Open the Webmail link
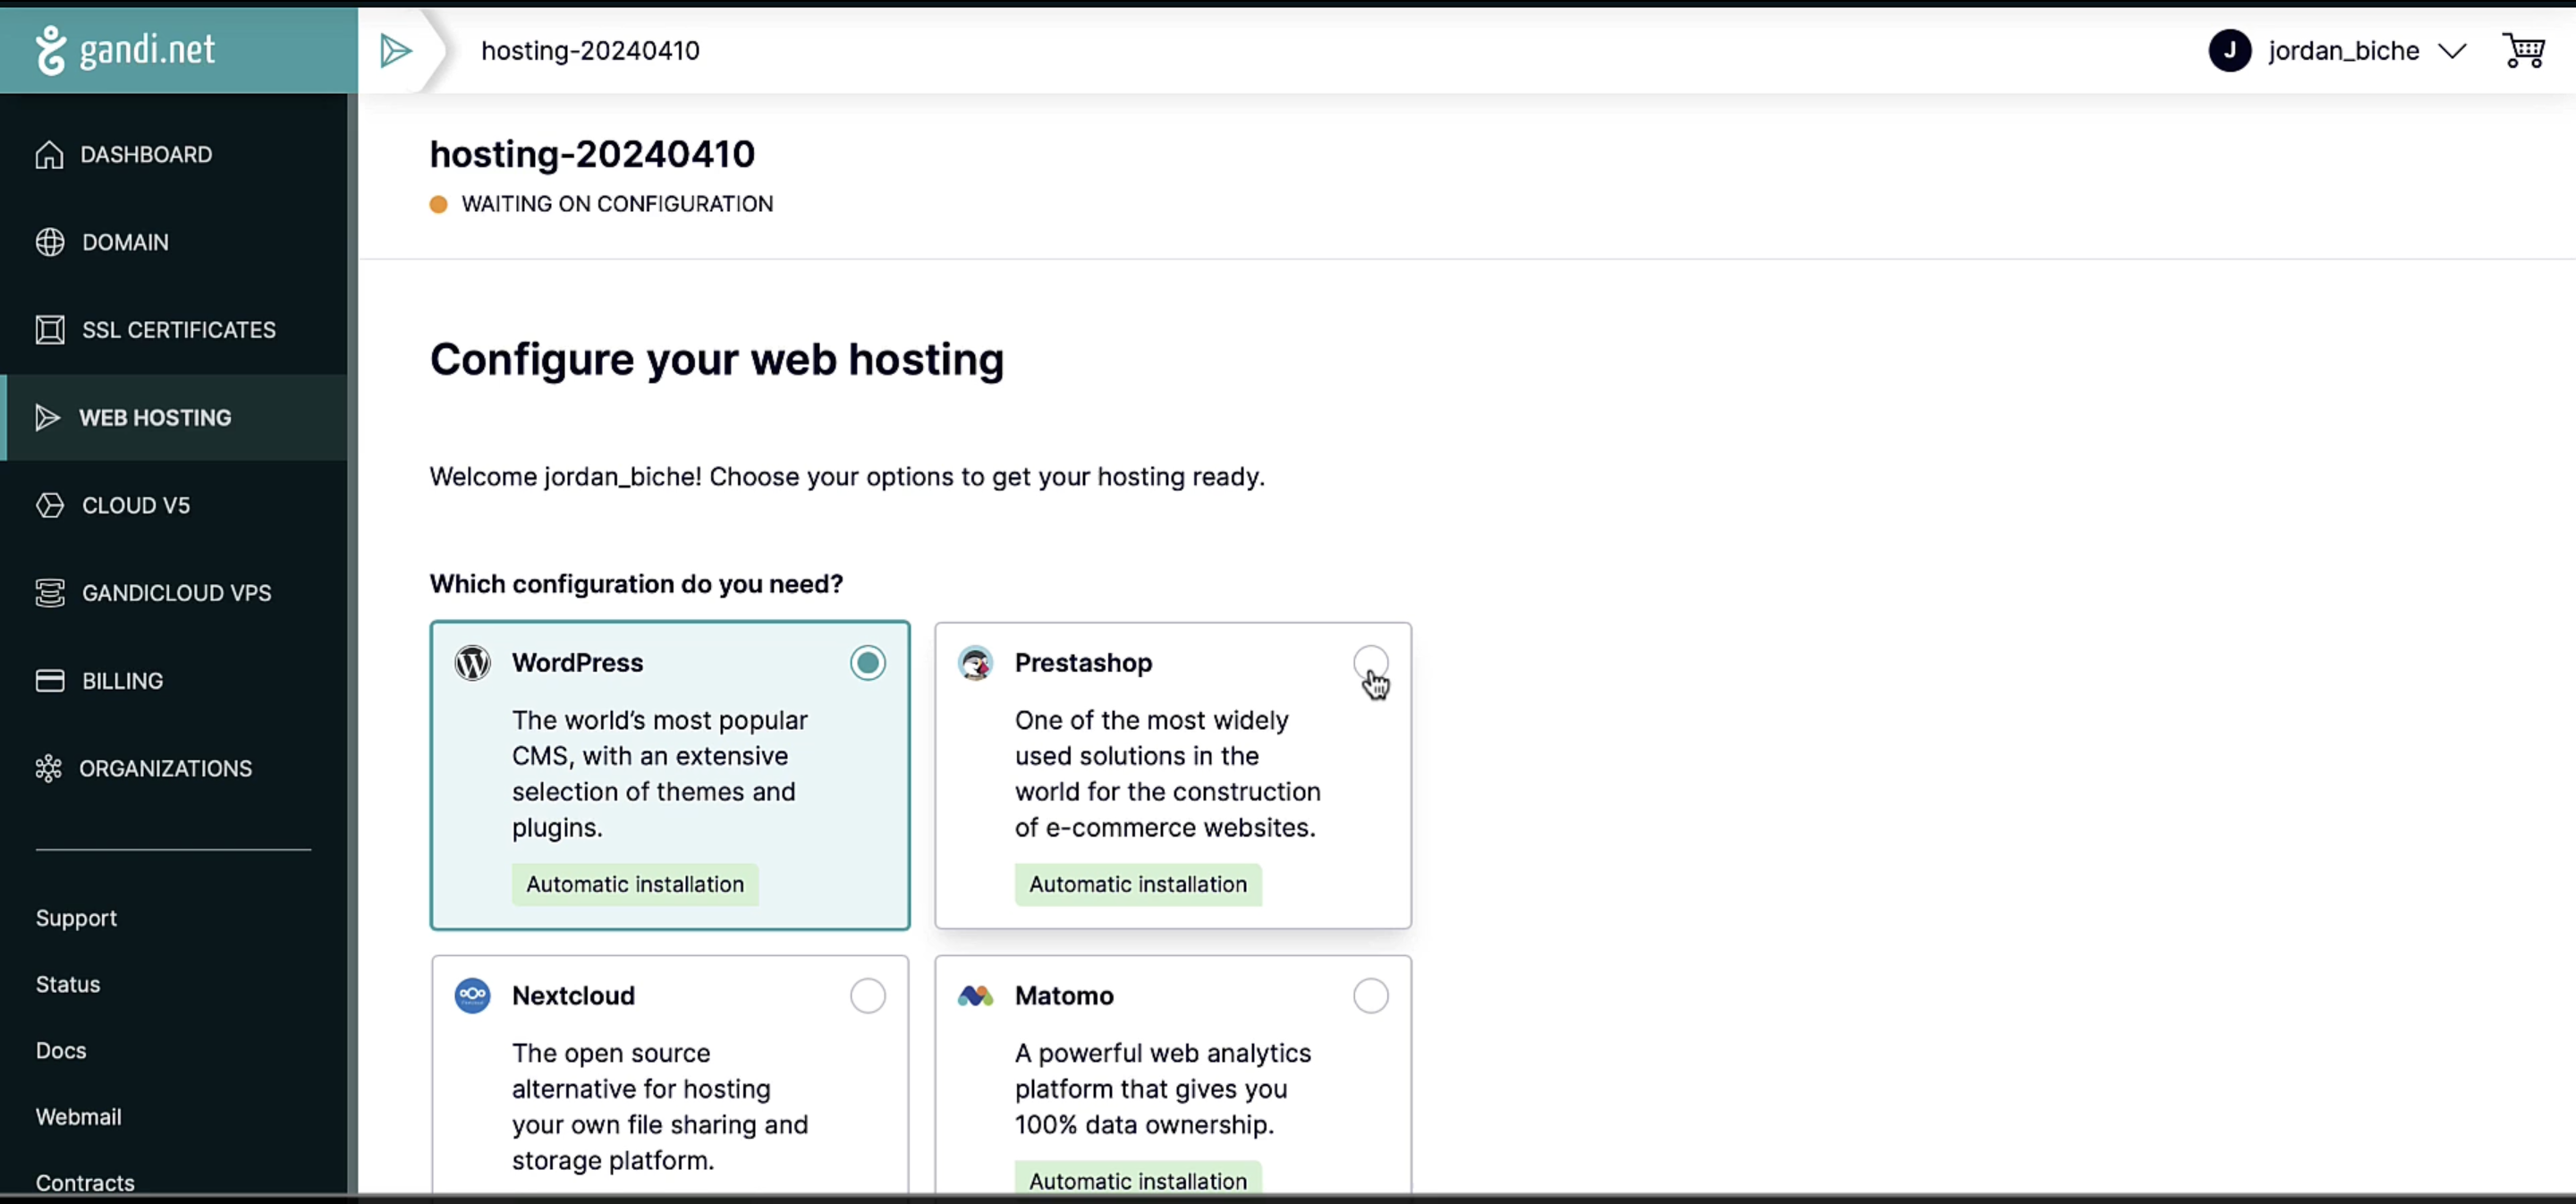 tap(78, 1117)
